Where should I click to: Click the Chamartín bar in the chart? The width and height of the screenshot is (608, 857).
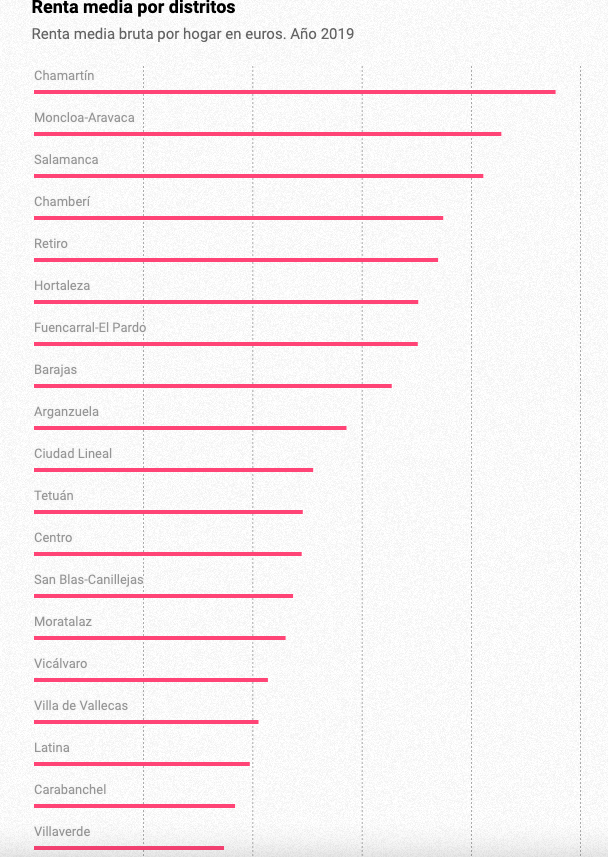pos(294,92)
